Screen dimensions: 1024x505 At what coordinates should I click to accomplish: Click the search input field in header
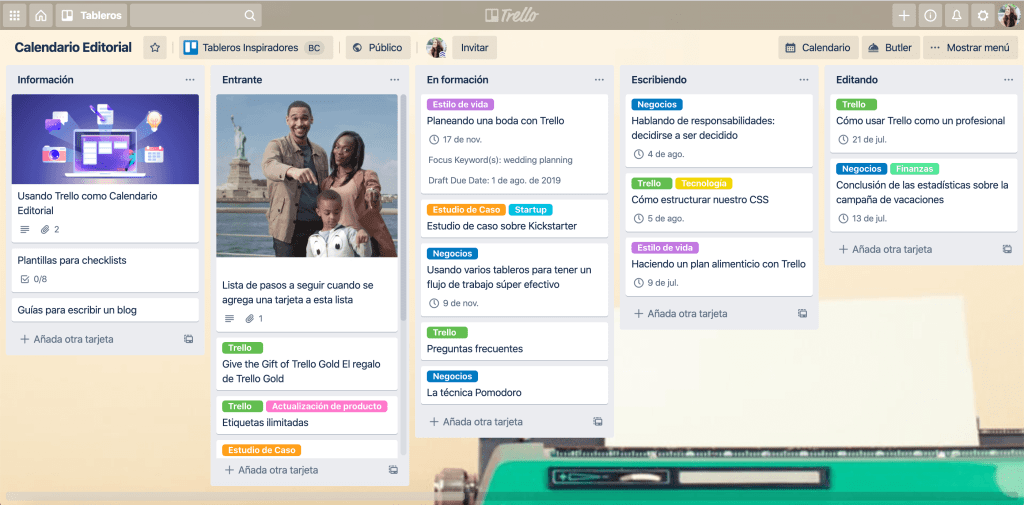coord(195,15)
